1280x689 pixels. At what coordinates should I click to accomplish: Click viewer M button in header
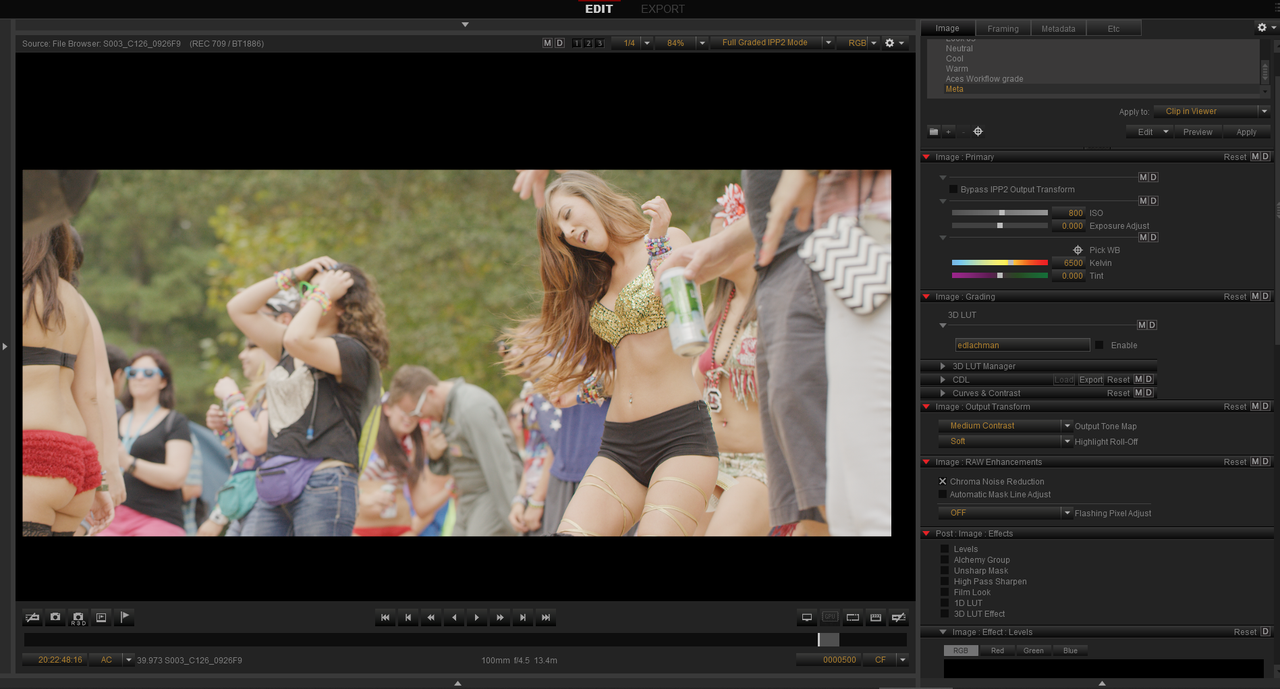547,43
